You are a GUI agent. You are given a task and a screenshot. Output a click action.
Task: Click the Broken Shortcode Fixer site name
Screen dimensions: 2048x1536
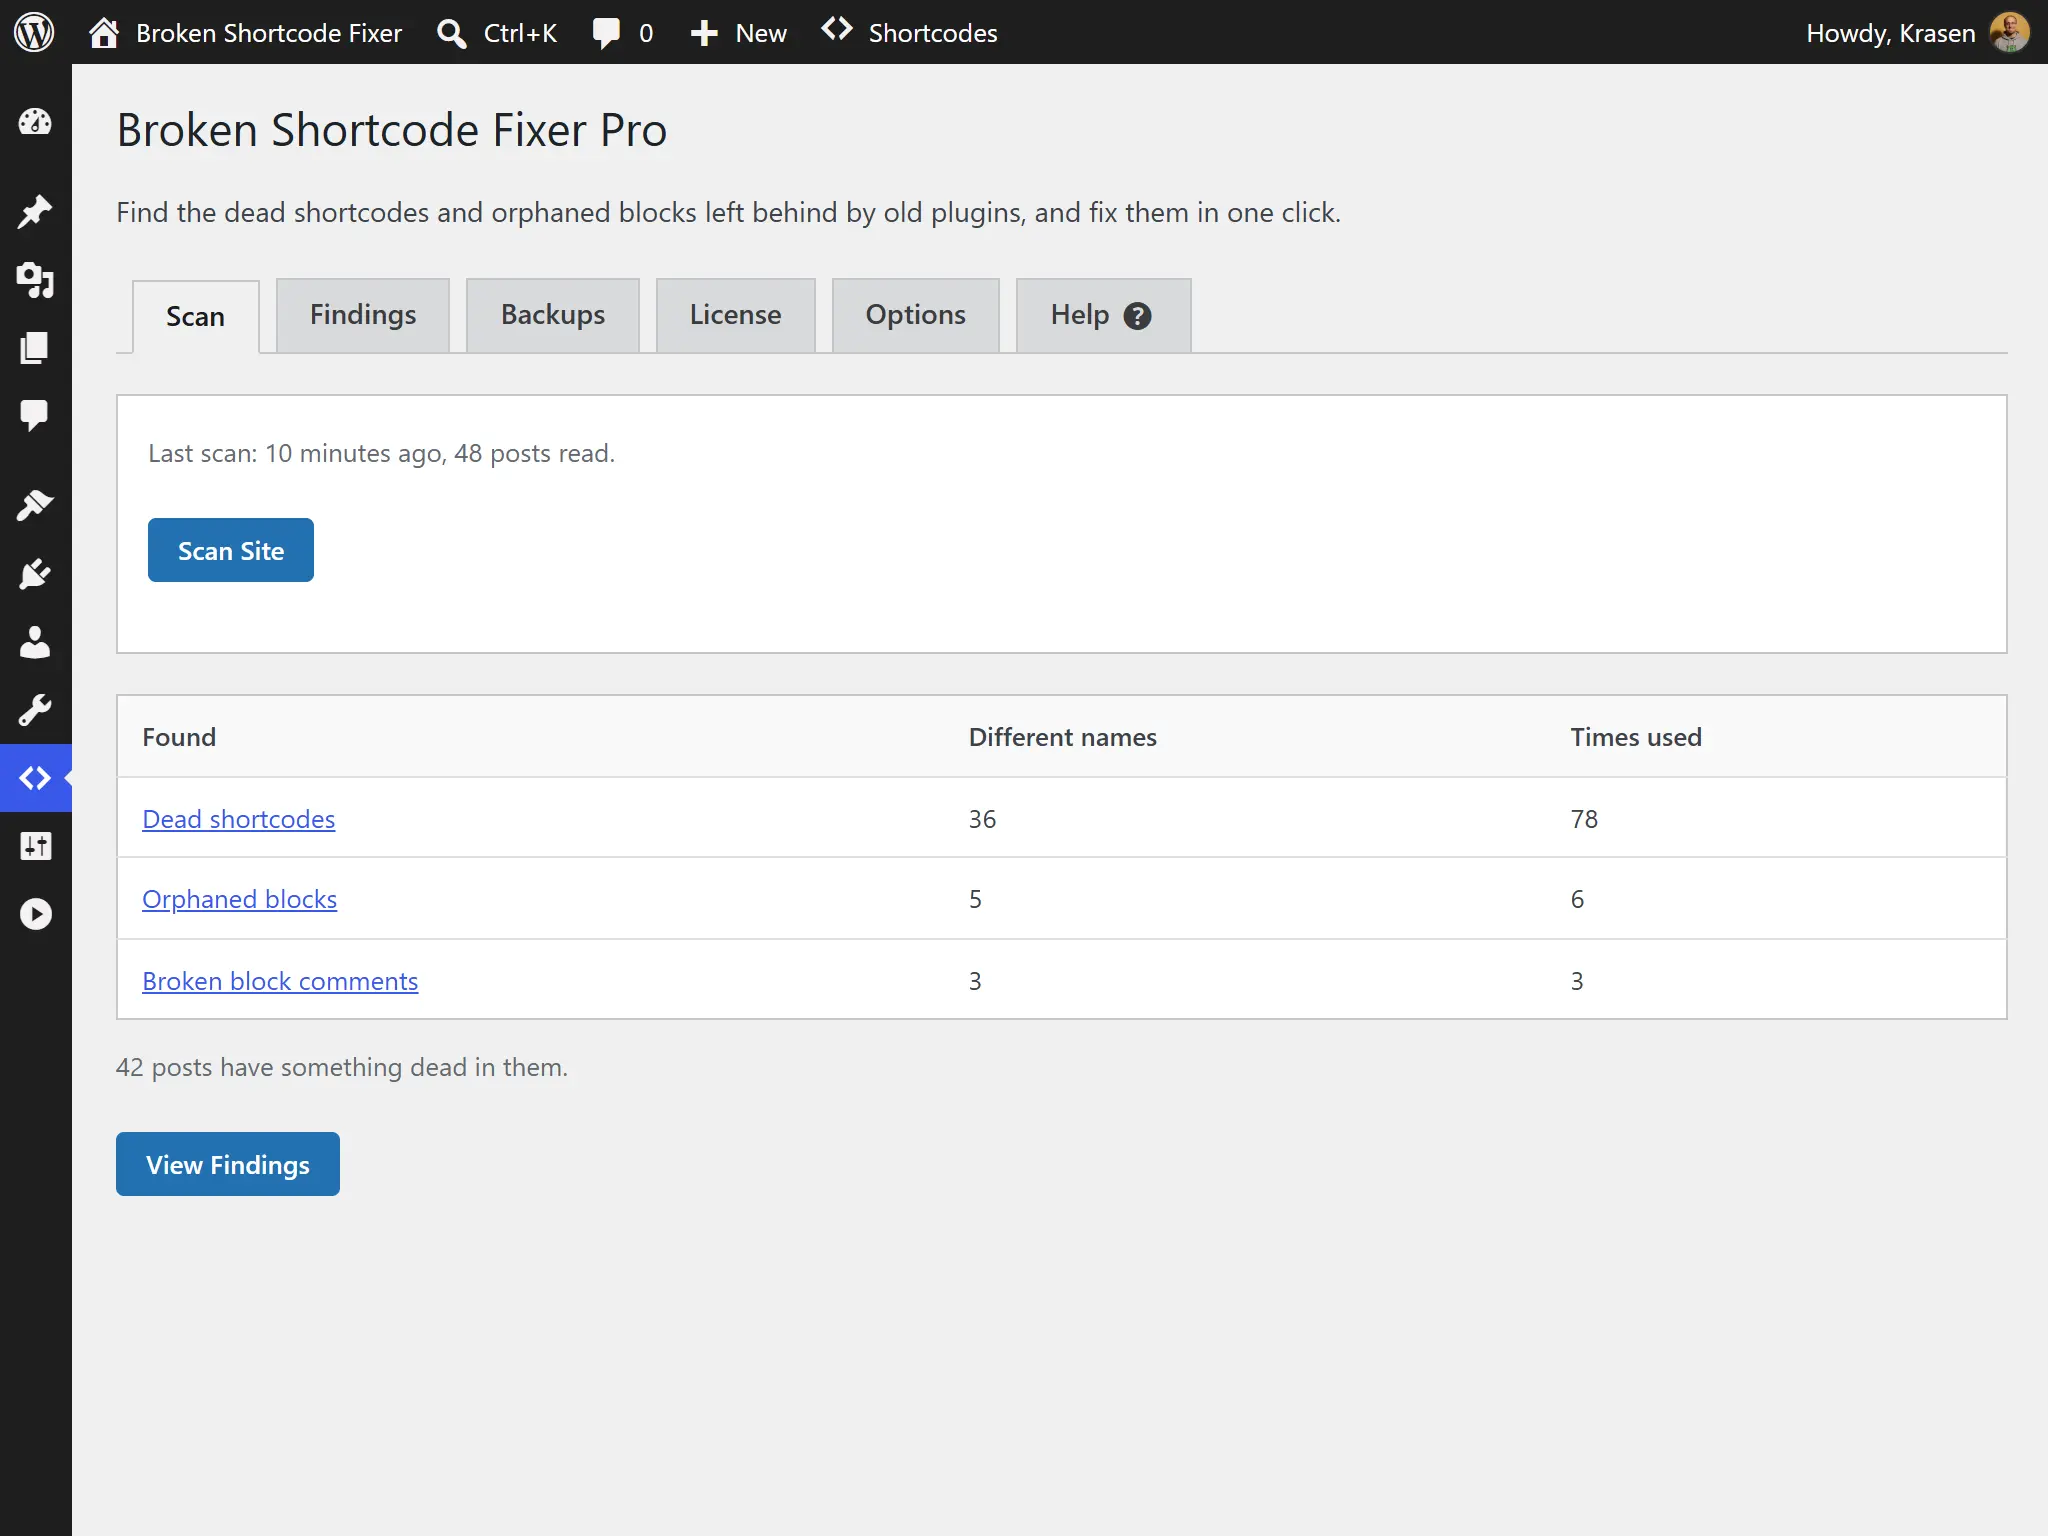coord(269,33)
